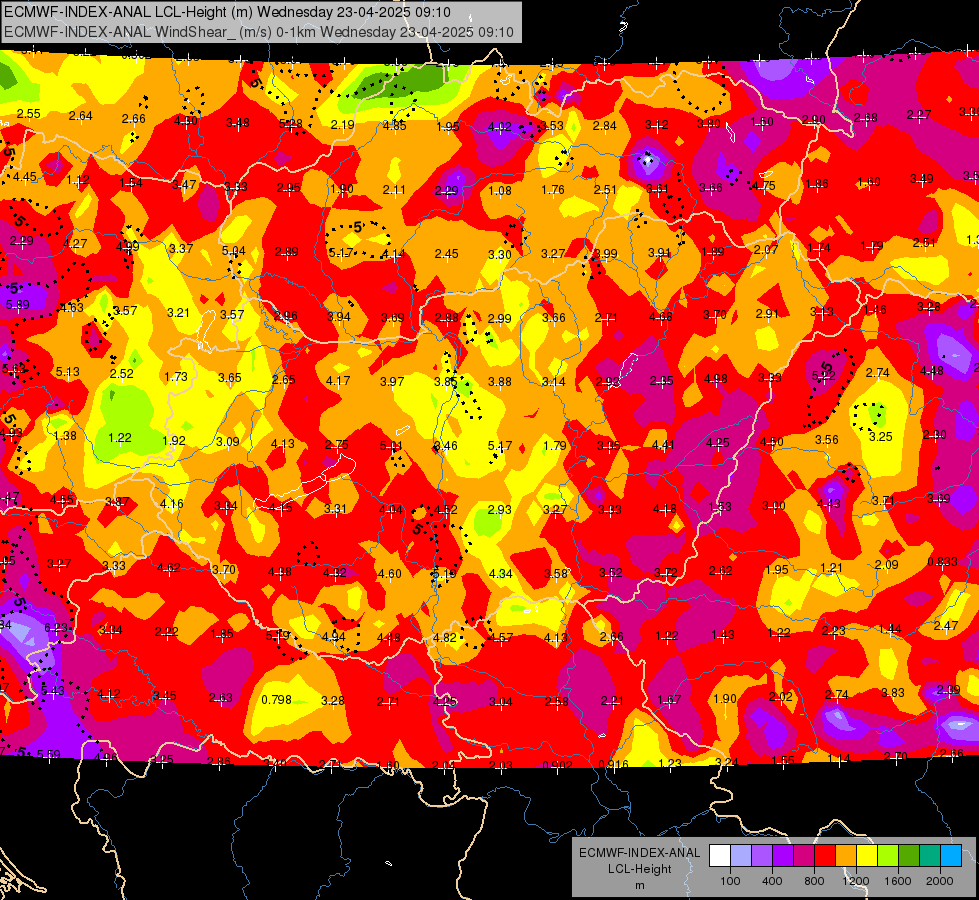979x900 pixels.
Task: Click the legend tick label 1200
Action: [x=856, y=881]
